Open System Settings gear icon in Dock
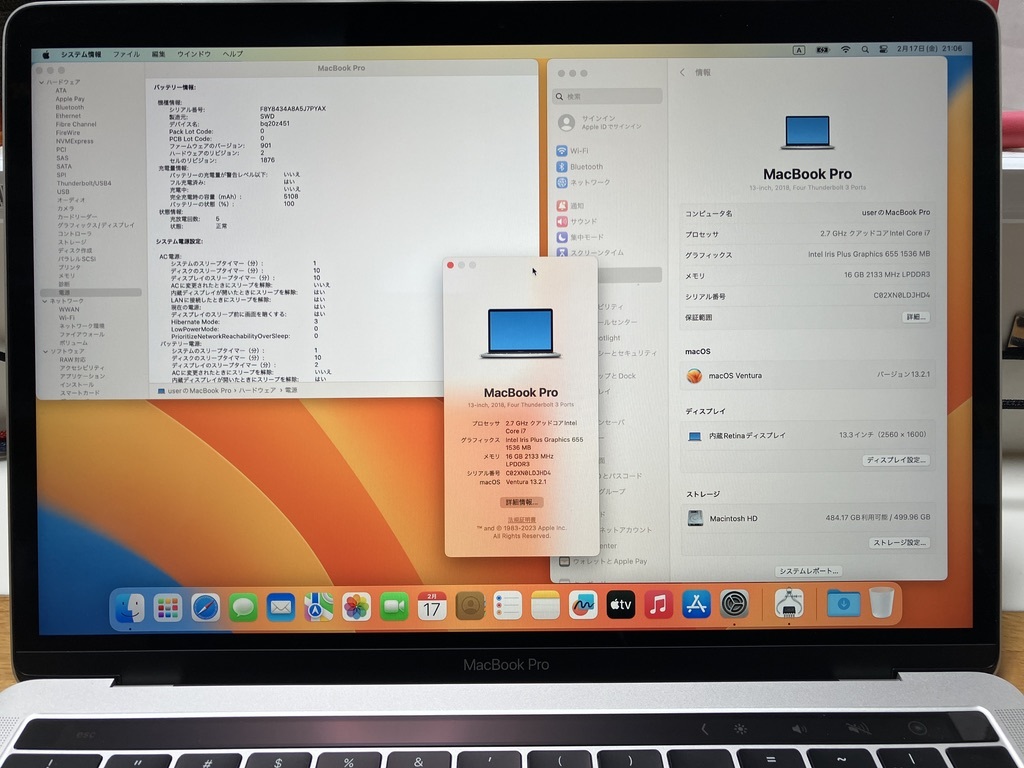1024x768 pixels. tap(734, 604)
